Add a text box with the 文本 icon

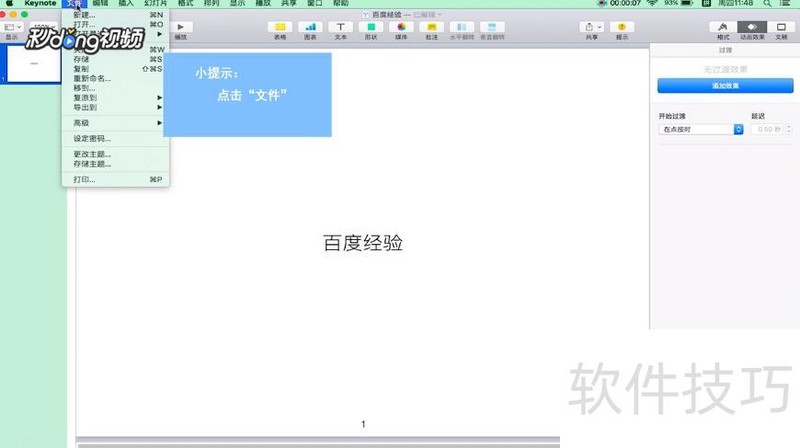point(340,27)
